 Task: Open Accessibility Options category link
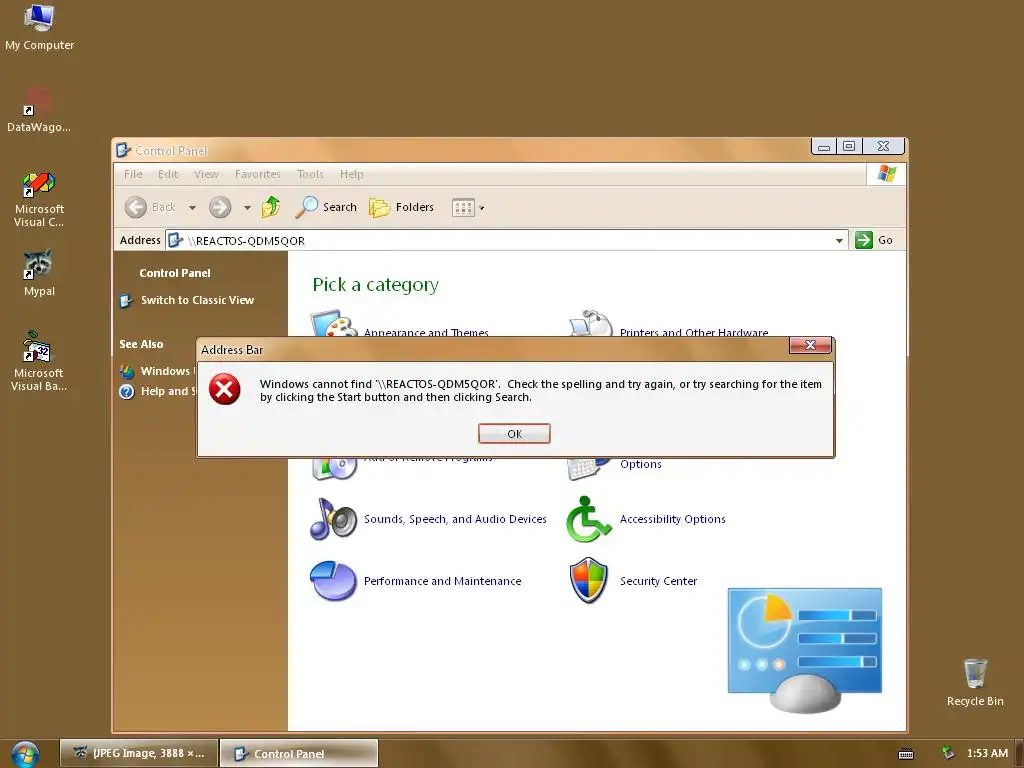[673, 519]
